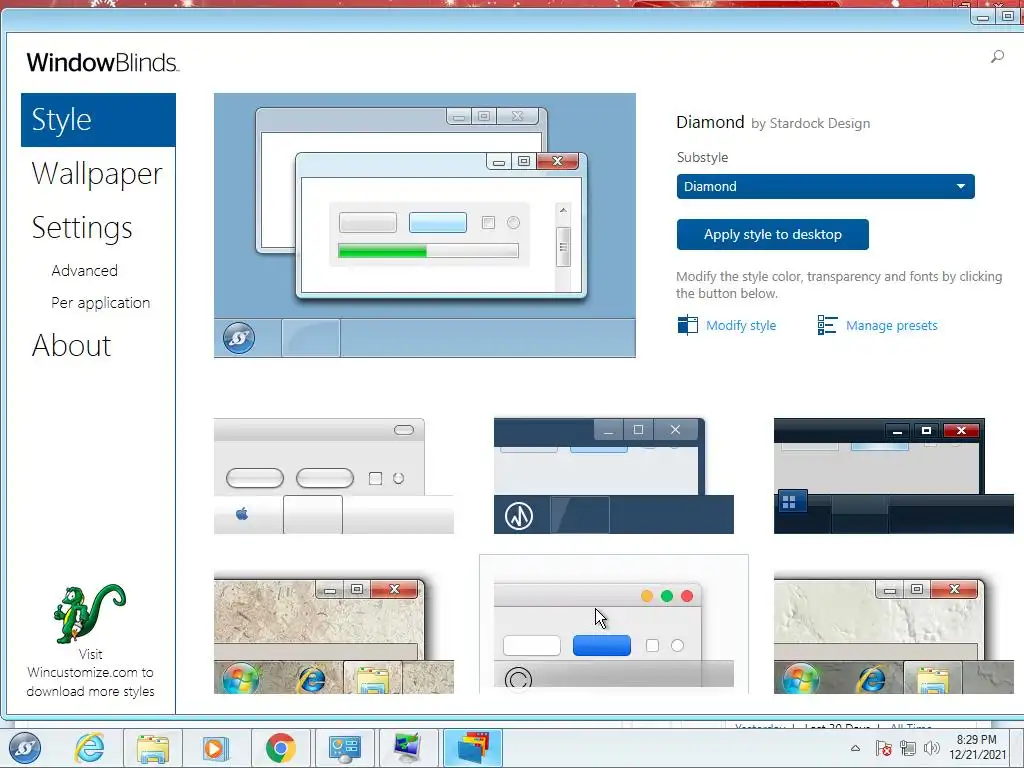Image resolution: width=1024 pixels, height=768 pixels.
Task: Open the Manage presets link
Action: pos(891,325)
